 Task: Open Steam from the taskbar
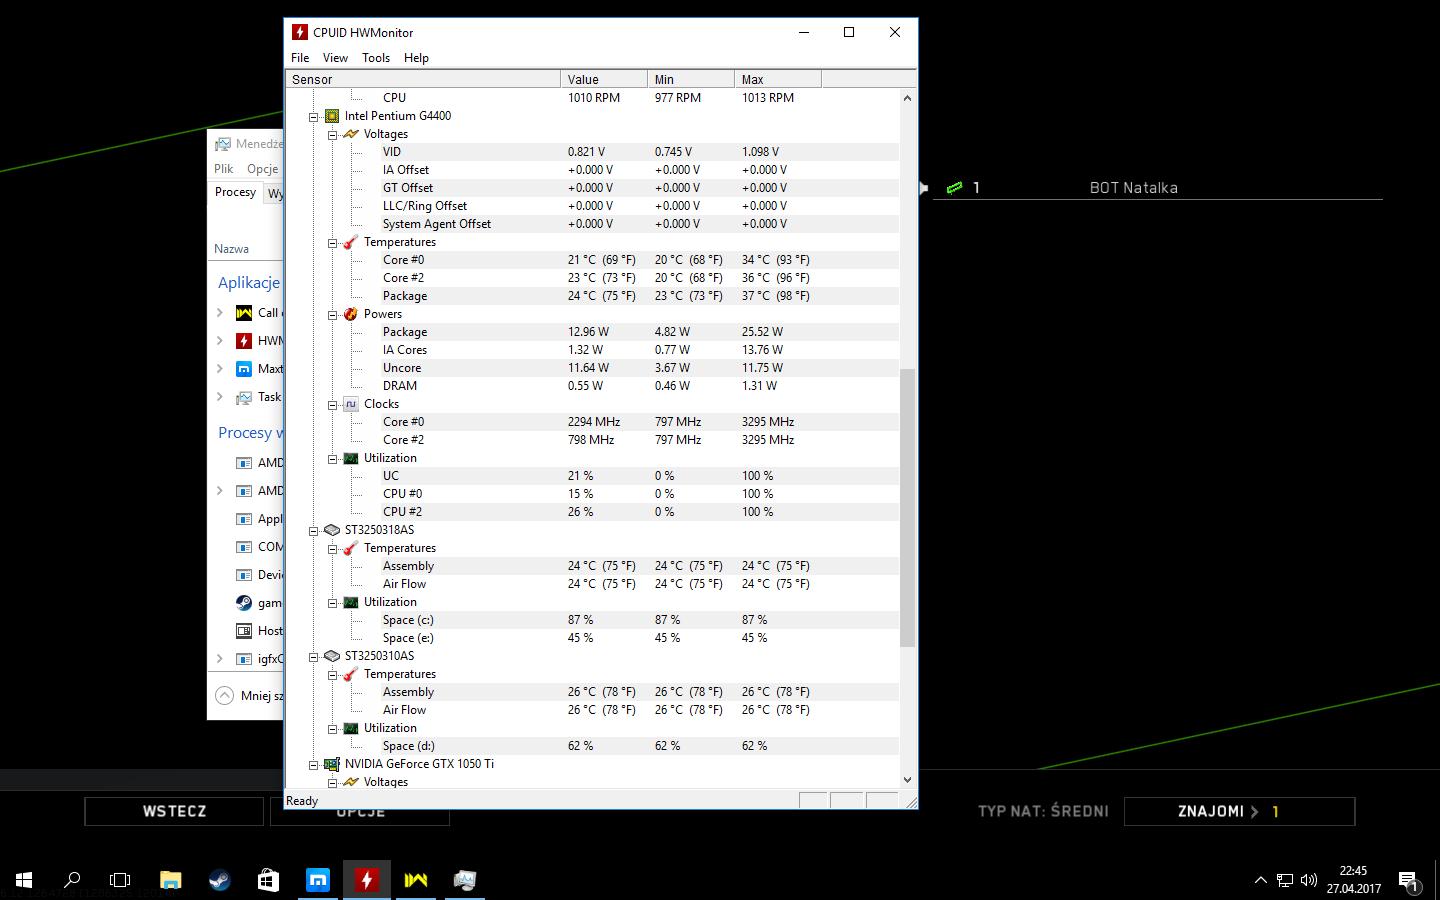219,880
